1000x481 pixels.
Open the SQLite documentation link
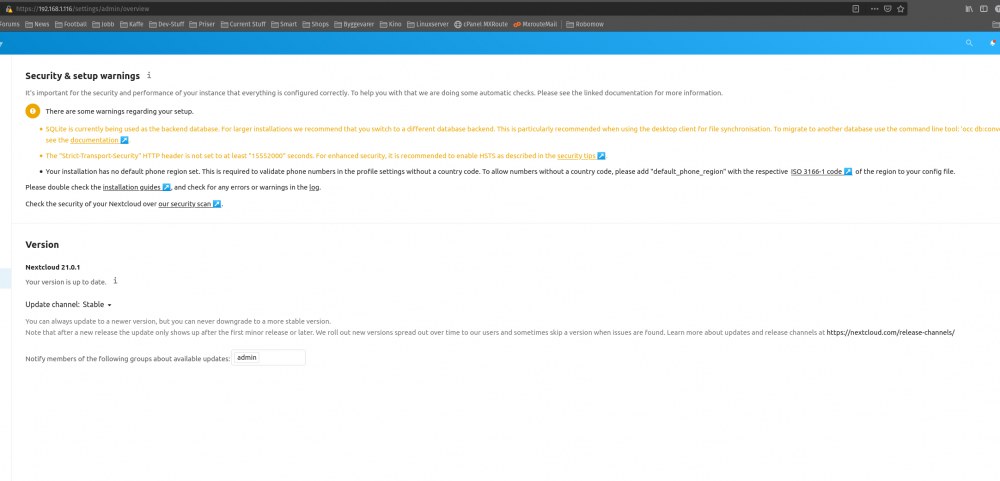click(x=99, y=140)
